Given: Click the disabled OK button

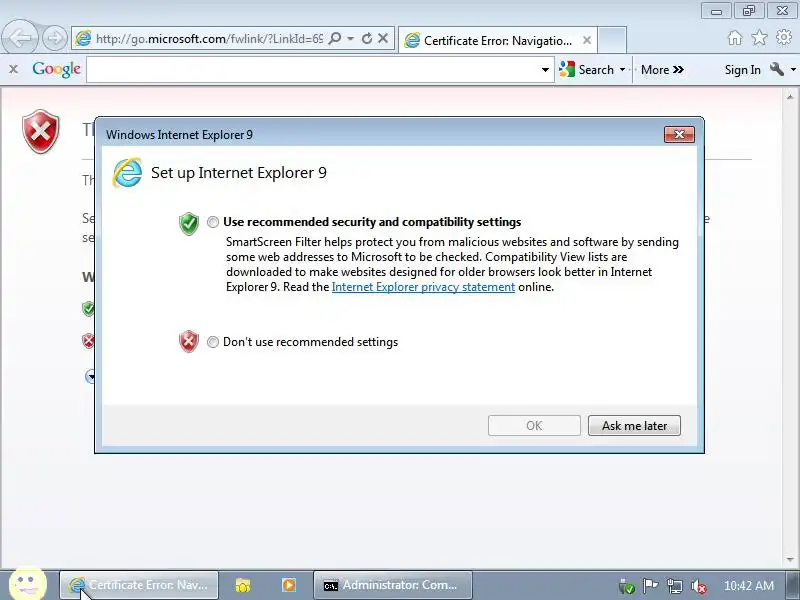Looking at the screenshot, I should click(x=534, y=426).
